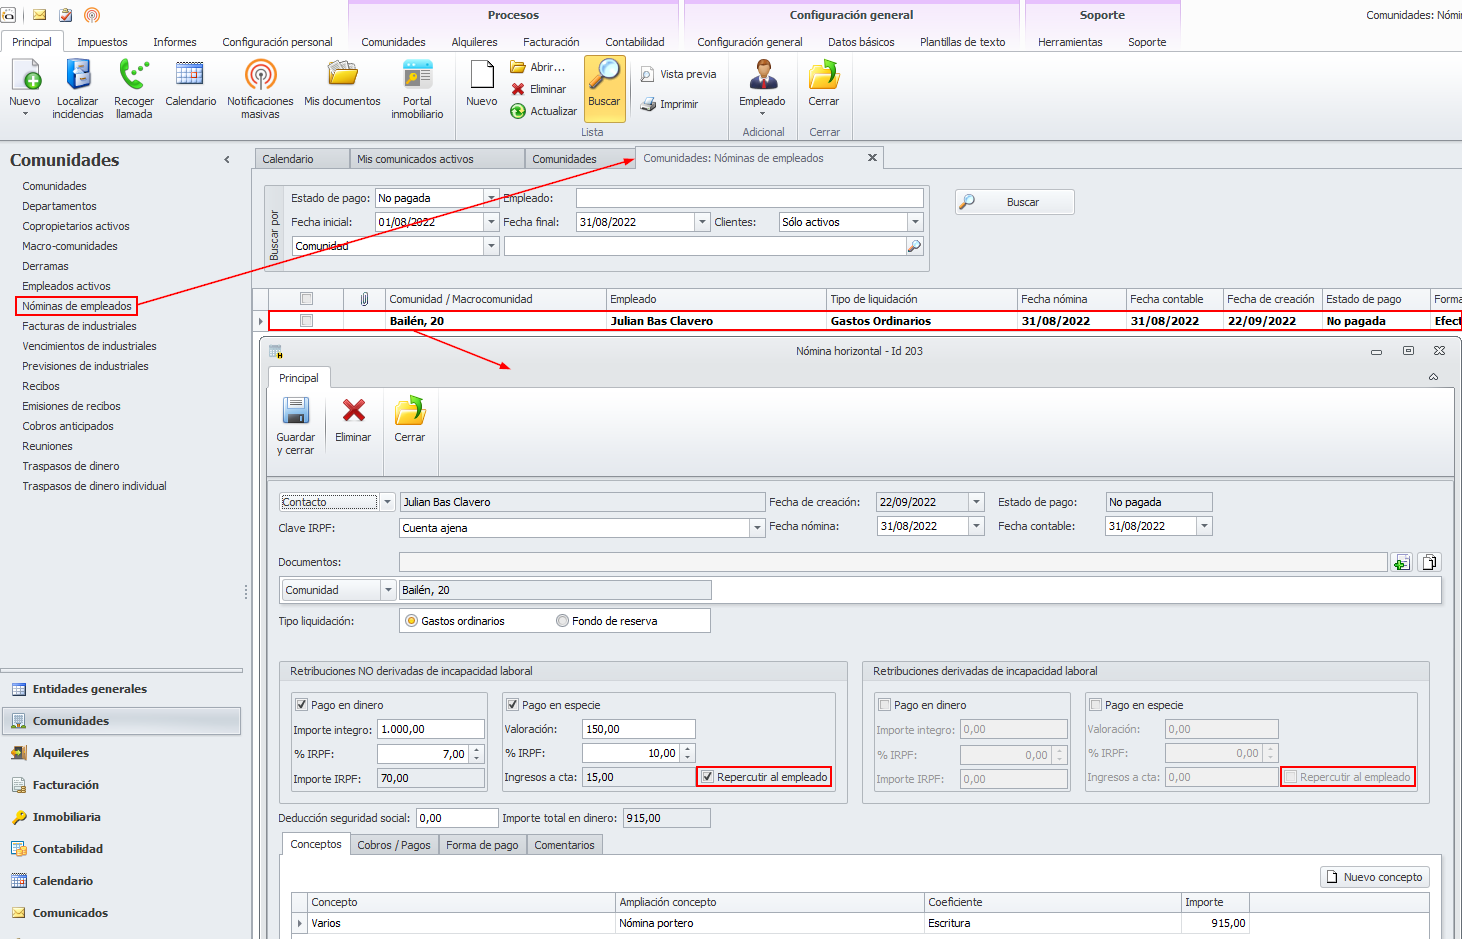The image size is (1462, 939).
Task: Click the Nuevo concepto button
Action: [1374, 877]
